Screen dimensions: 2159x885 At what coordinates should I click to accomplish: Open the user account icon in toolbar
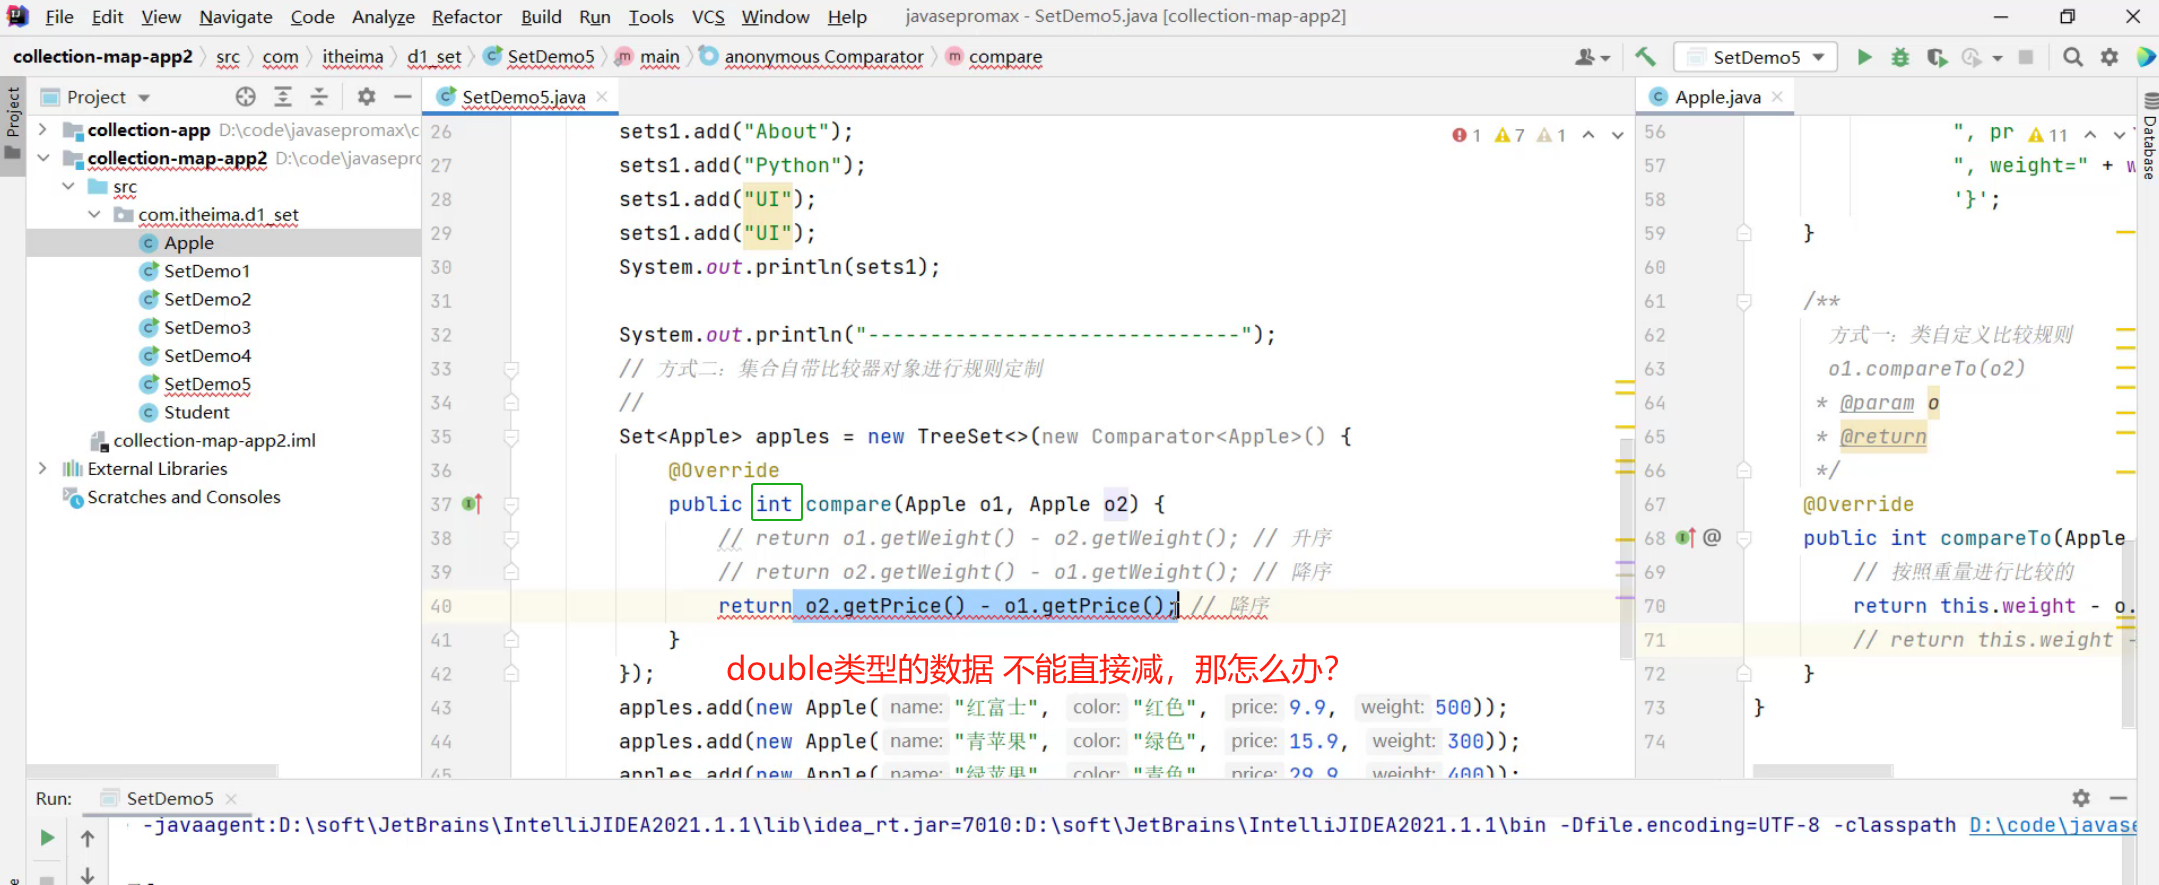(x=1591, y=57)
